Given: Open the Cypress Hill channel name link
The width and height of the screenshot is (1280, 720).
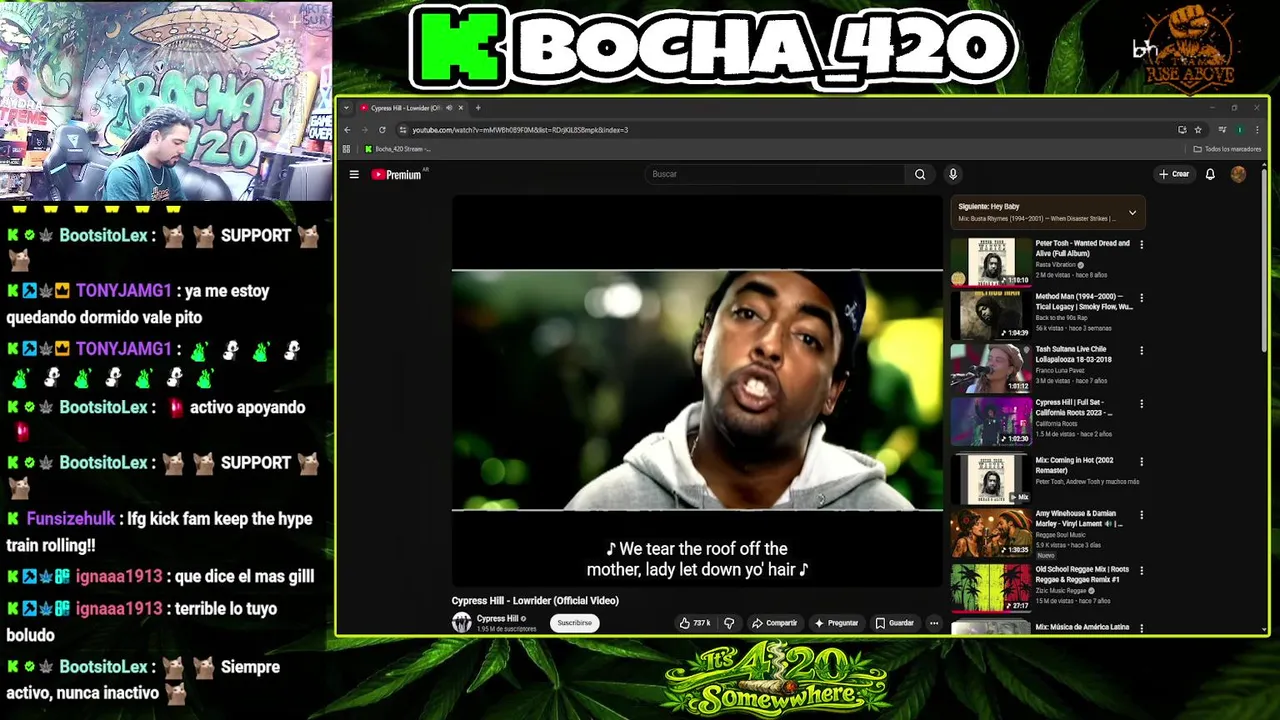Looking at the screenshot, I should click(497, 619).
